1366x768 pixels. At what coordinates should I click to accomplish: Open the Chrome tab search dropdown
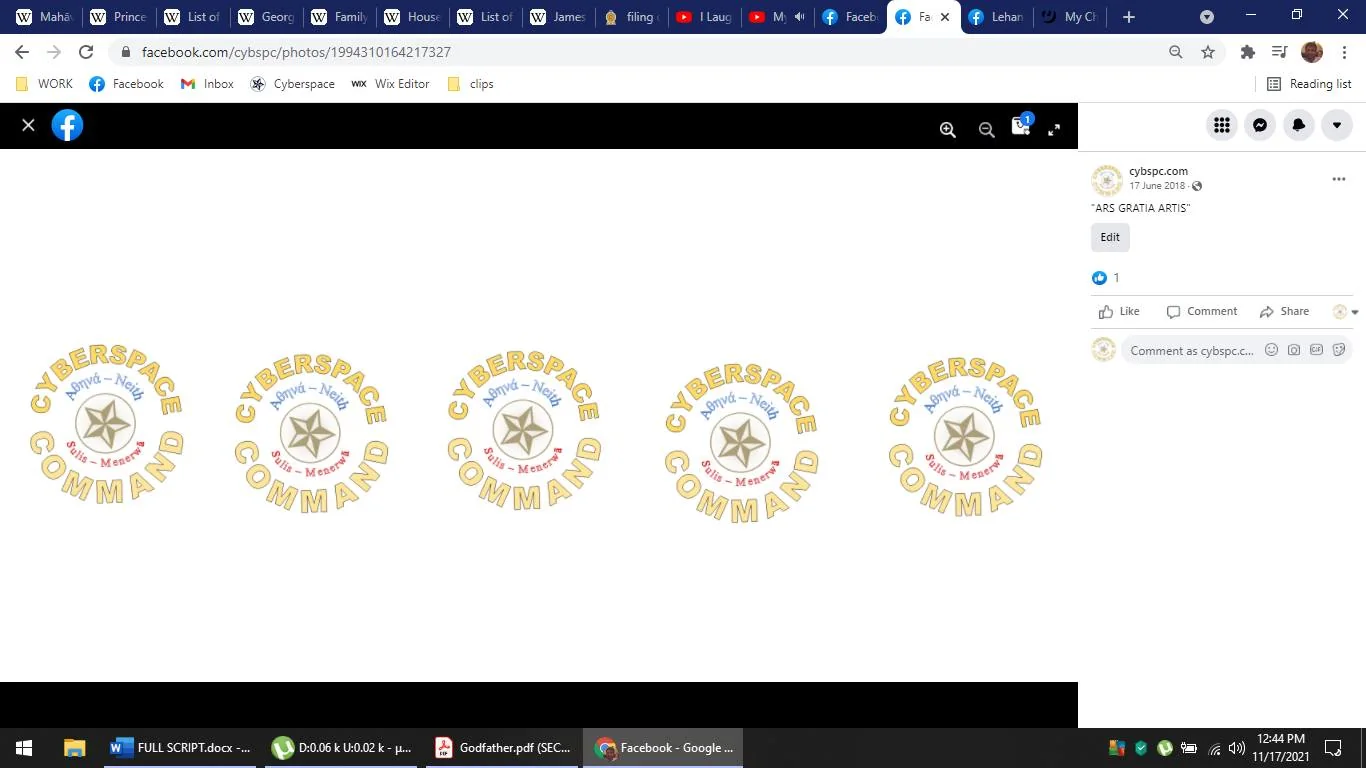pos(1207,17)
